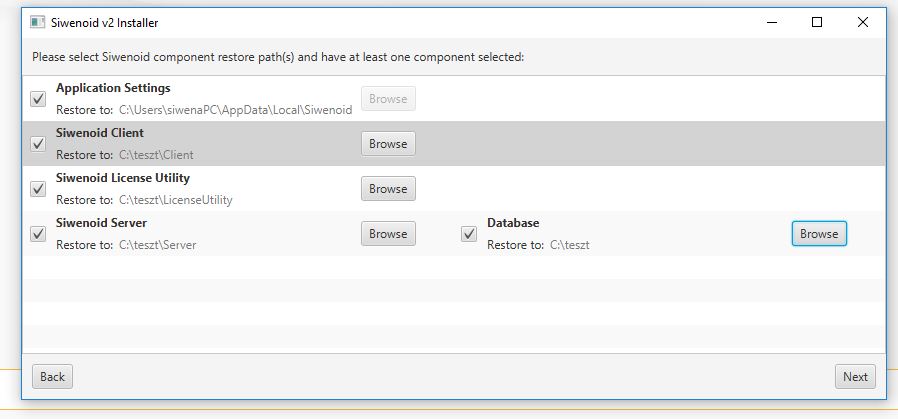Go to the Next installer step

[x=855, y=377]
